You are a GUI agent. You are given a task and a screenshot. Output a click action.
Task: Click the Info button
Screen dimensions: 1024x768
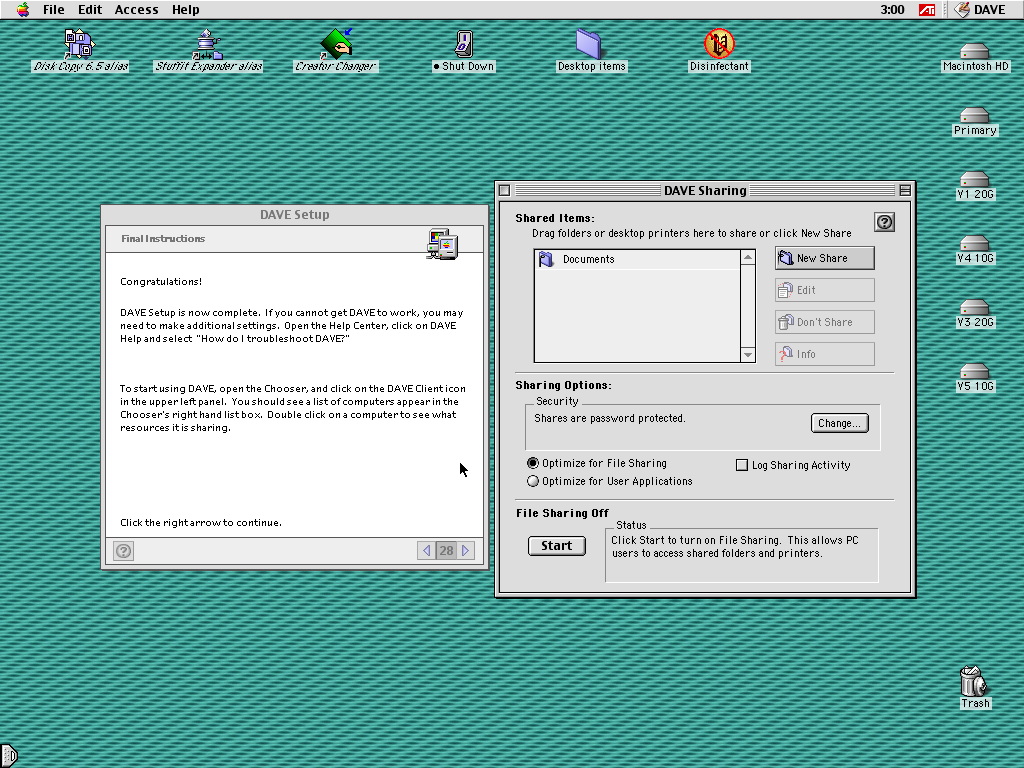click(x=825, y=354)
